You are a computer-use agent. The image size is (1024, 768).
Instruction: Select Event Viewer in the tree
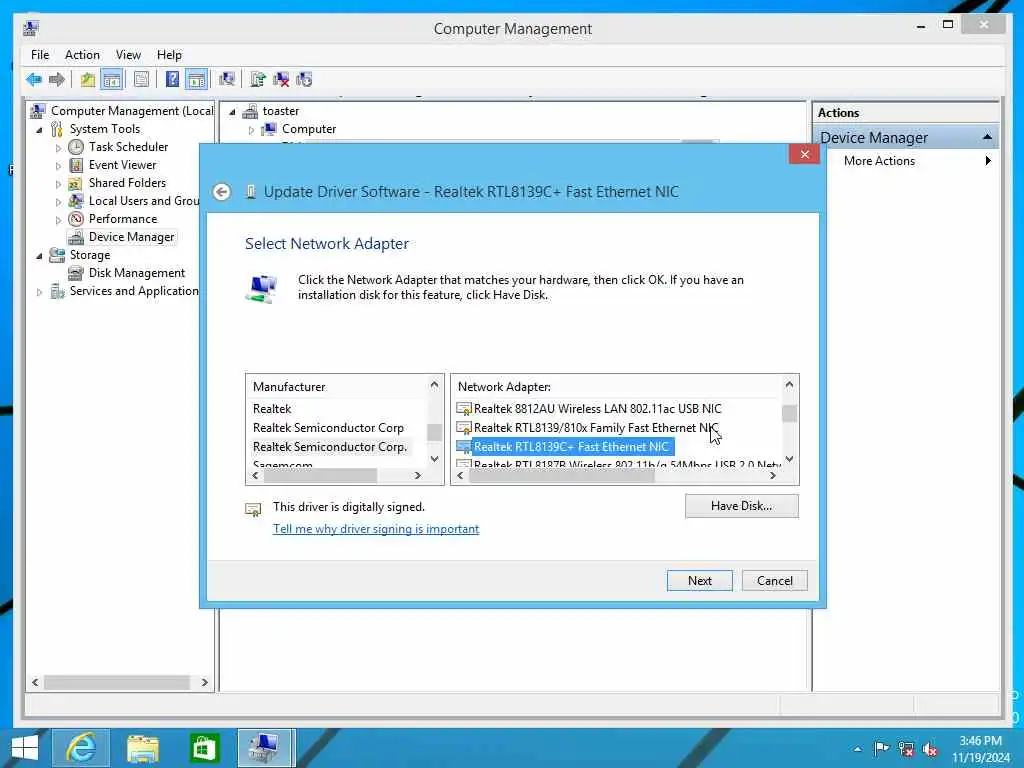coord(122,165)
